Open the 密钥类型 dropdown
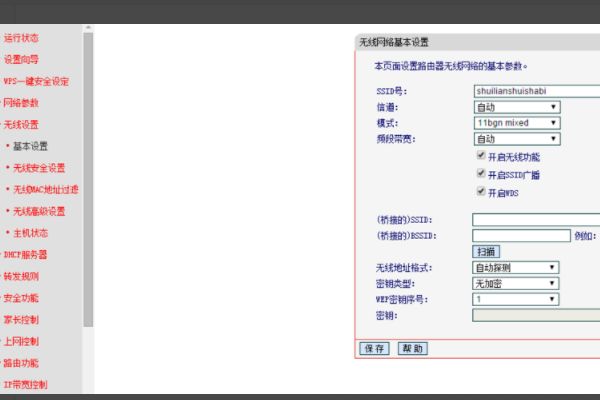Screen dimensions: 600x400 (515, 284)
